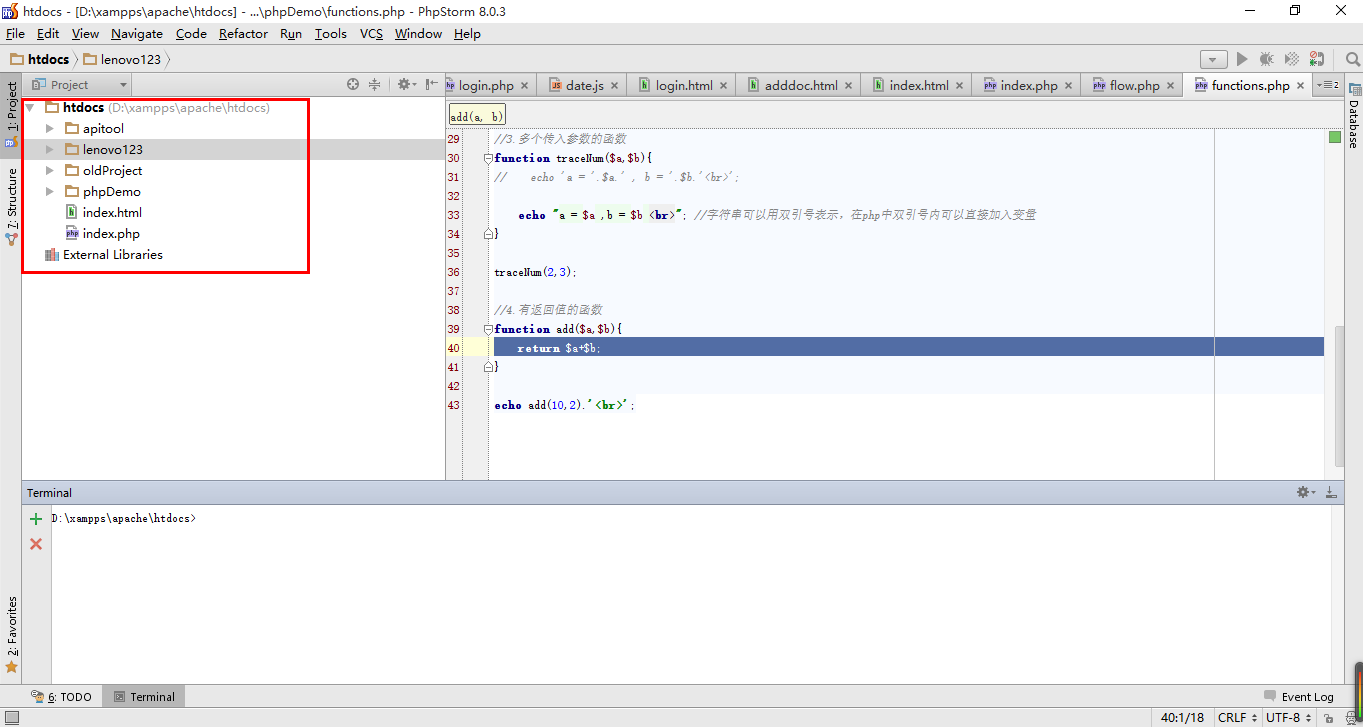The width and height of the screenshot is (1363, 727).
Task: Toggle tool window bars icon in status bar
Action: [10, 718]
